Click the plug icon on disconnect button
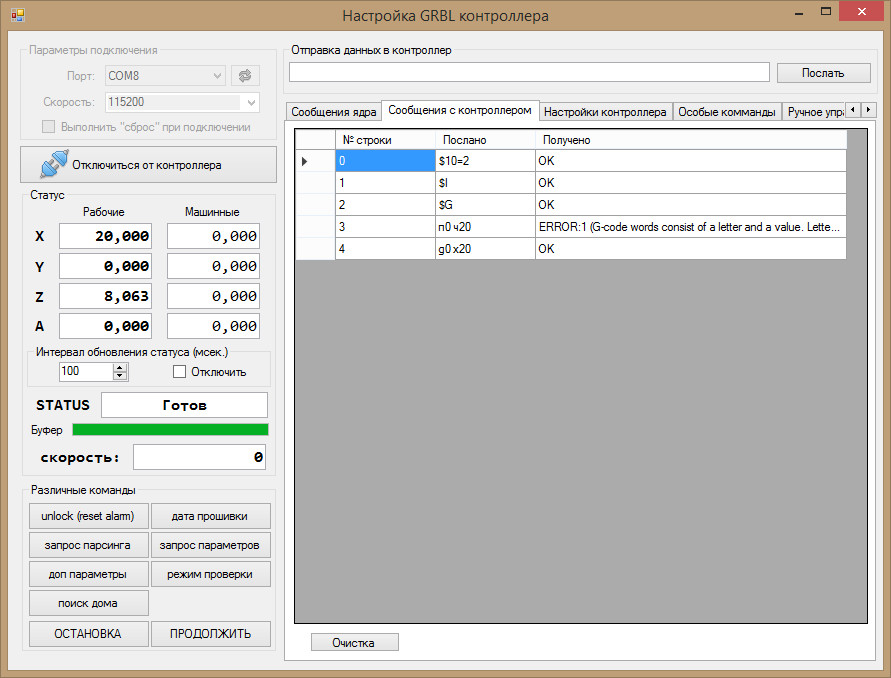 [x=54, y=164]
